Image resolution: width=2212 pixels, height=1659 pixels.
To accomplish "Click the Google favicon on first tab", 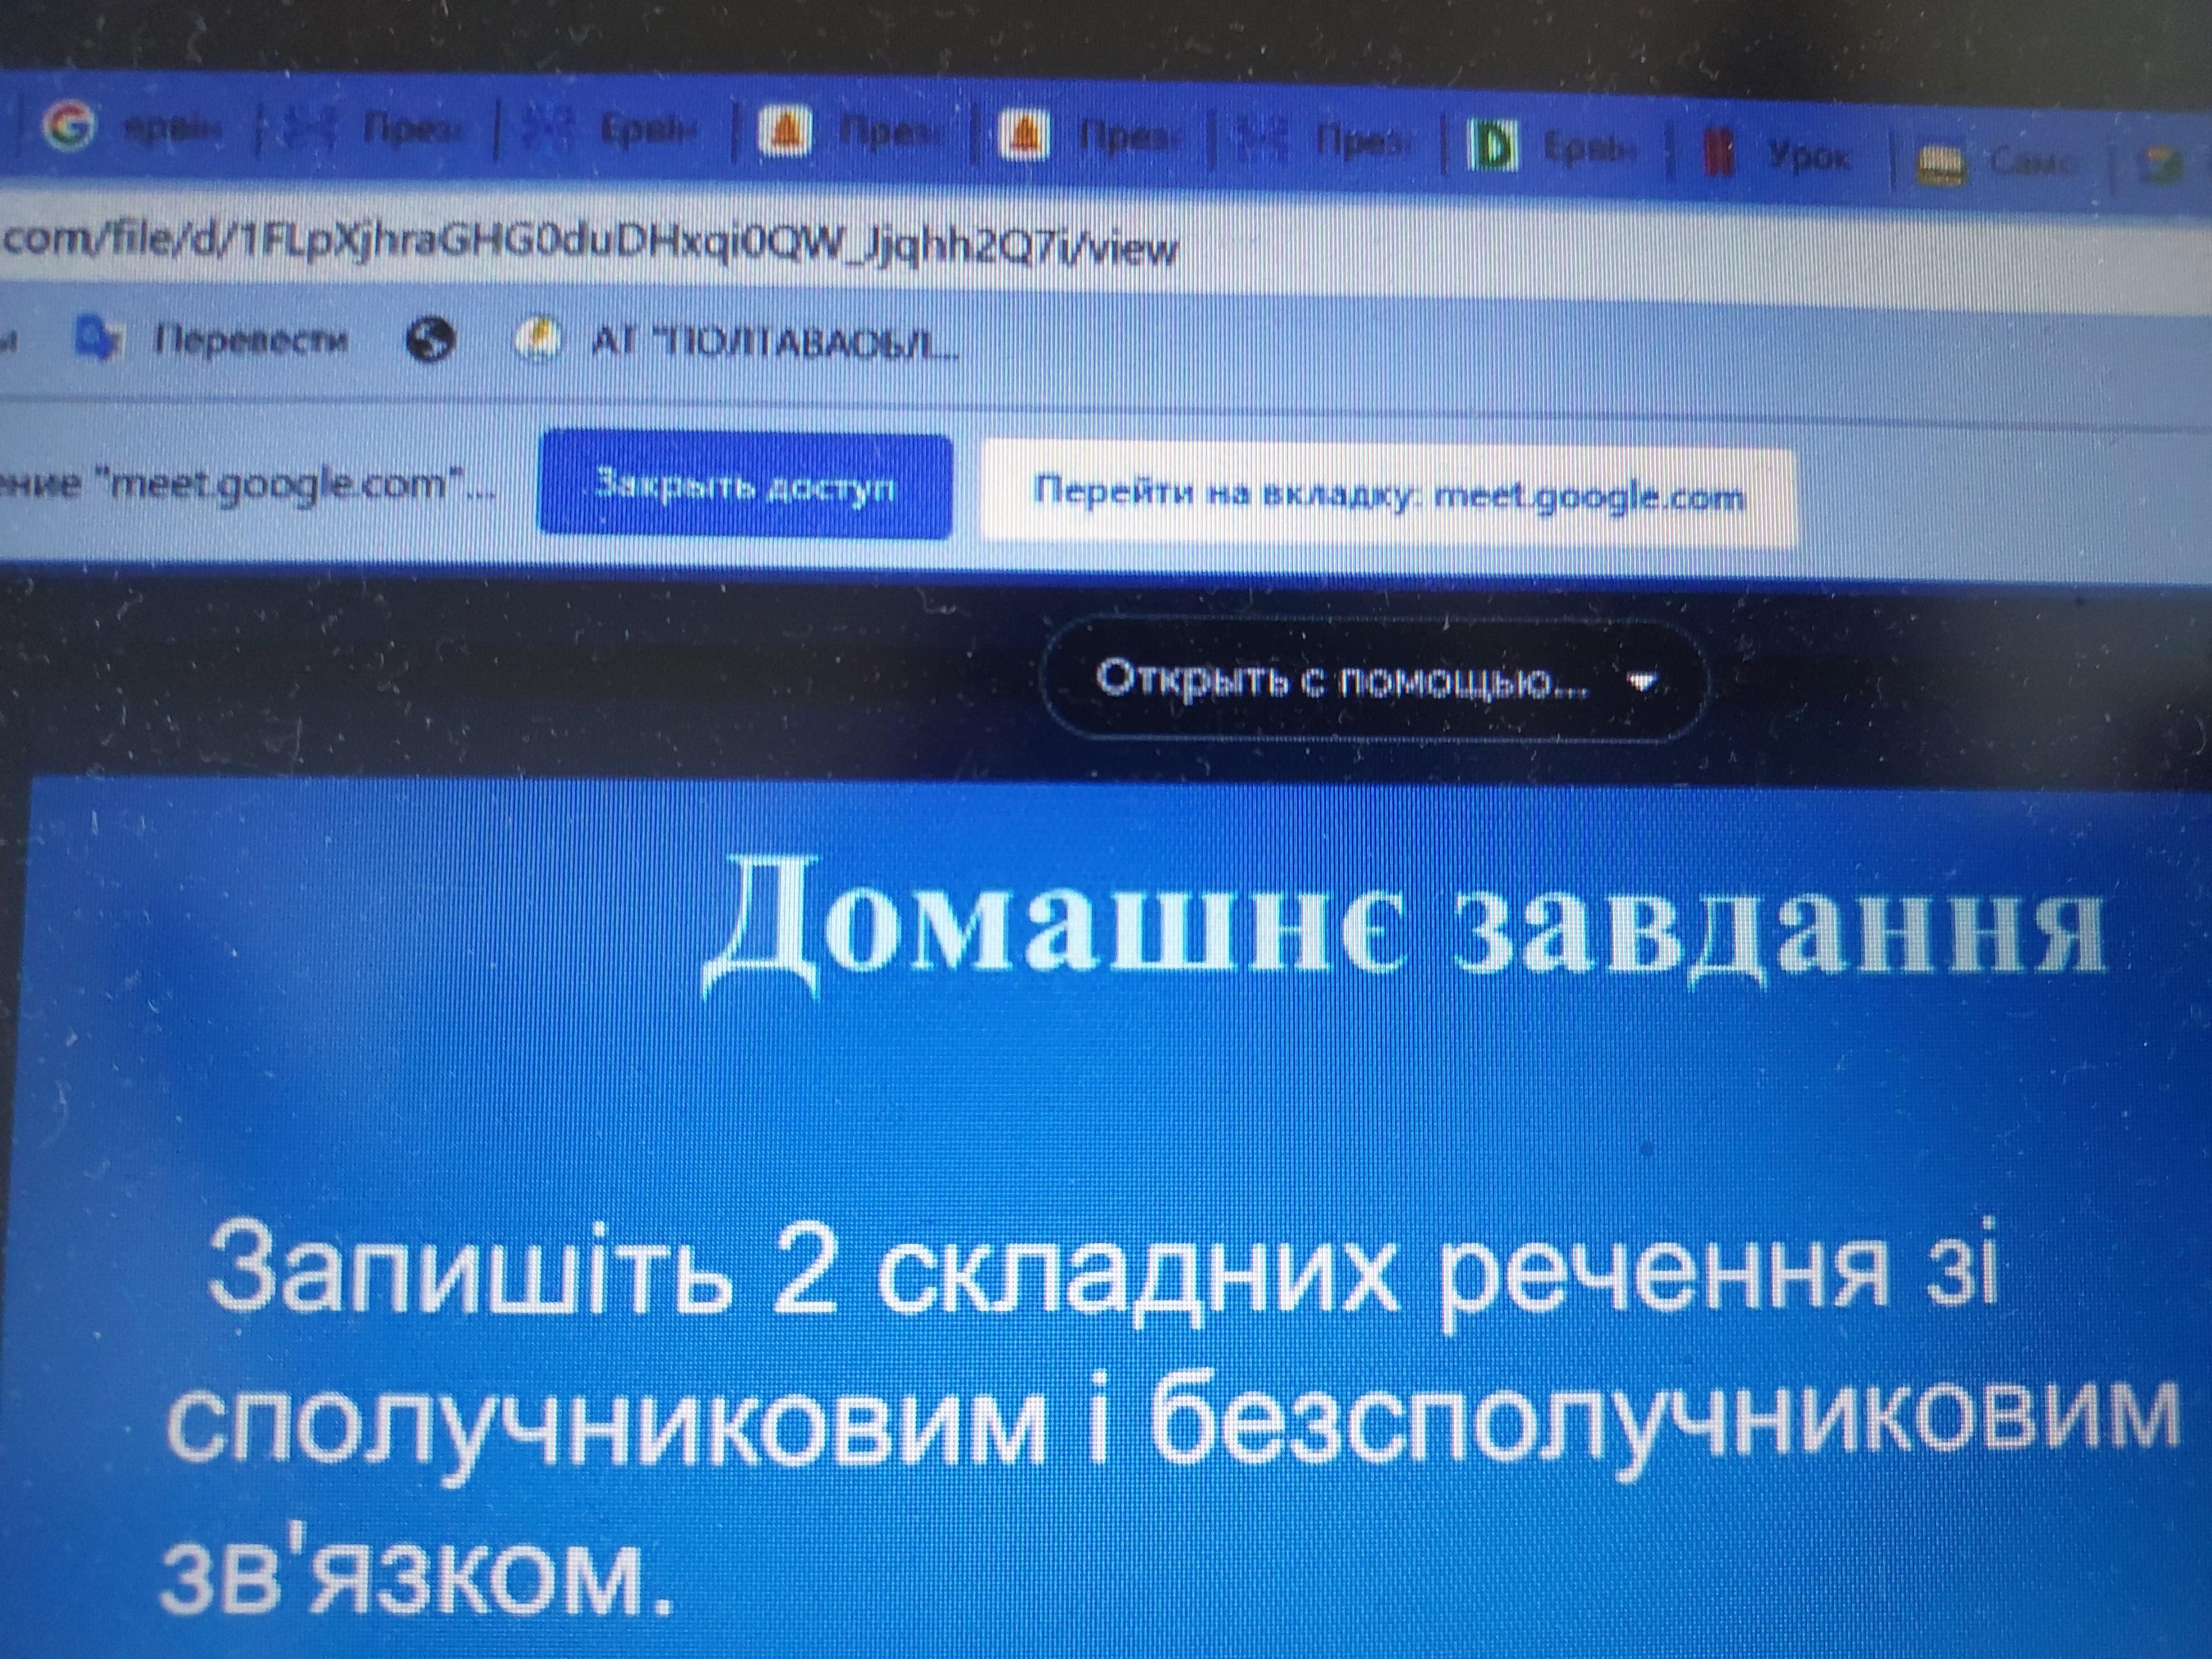I will coord(70,125).
